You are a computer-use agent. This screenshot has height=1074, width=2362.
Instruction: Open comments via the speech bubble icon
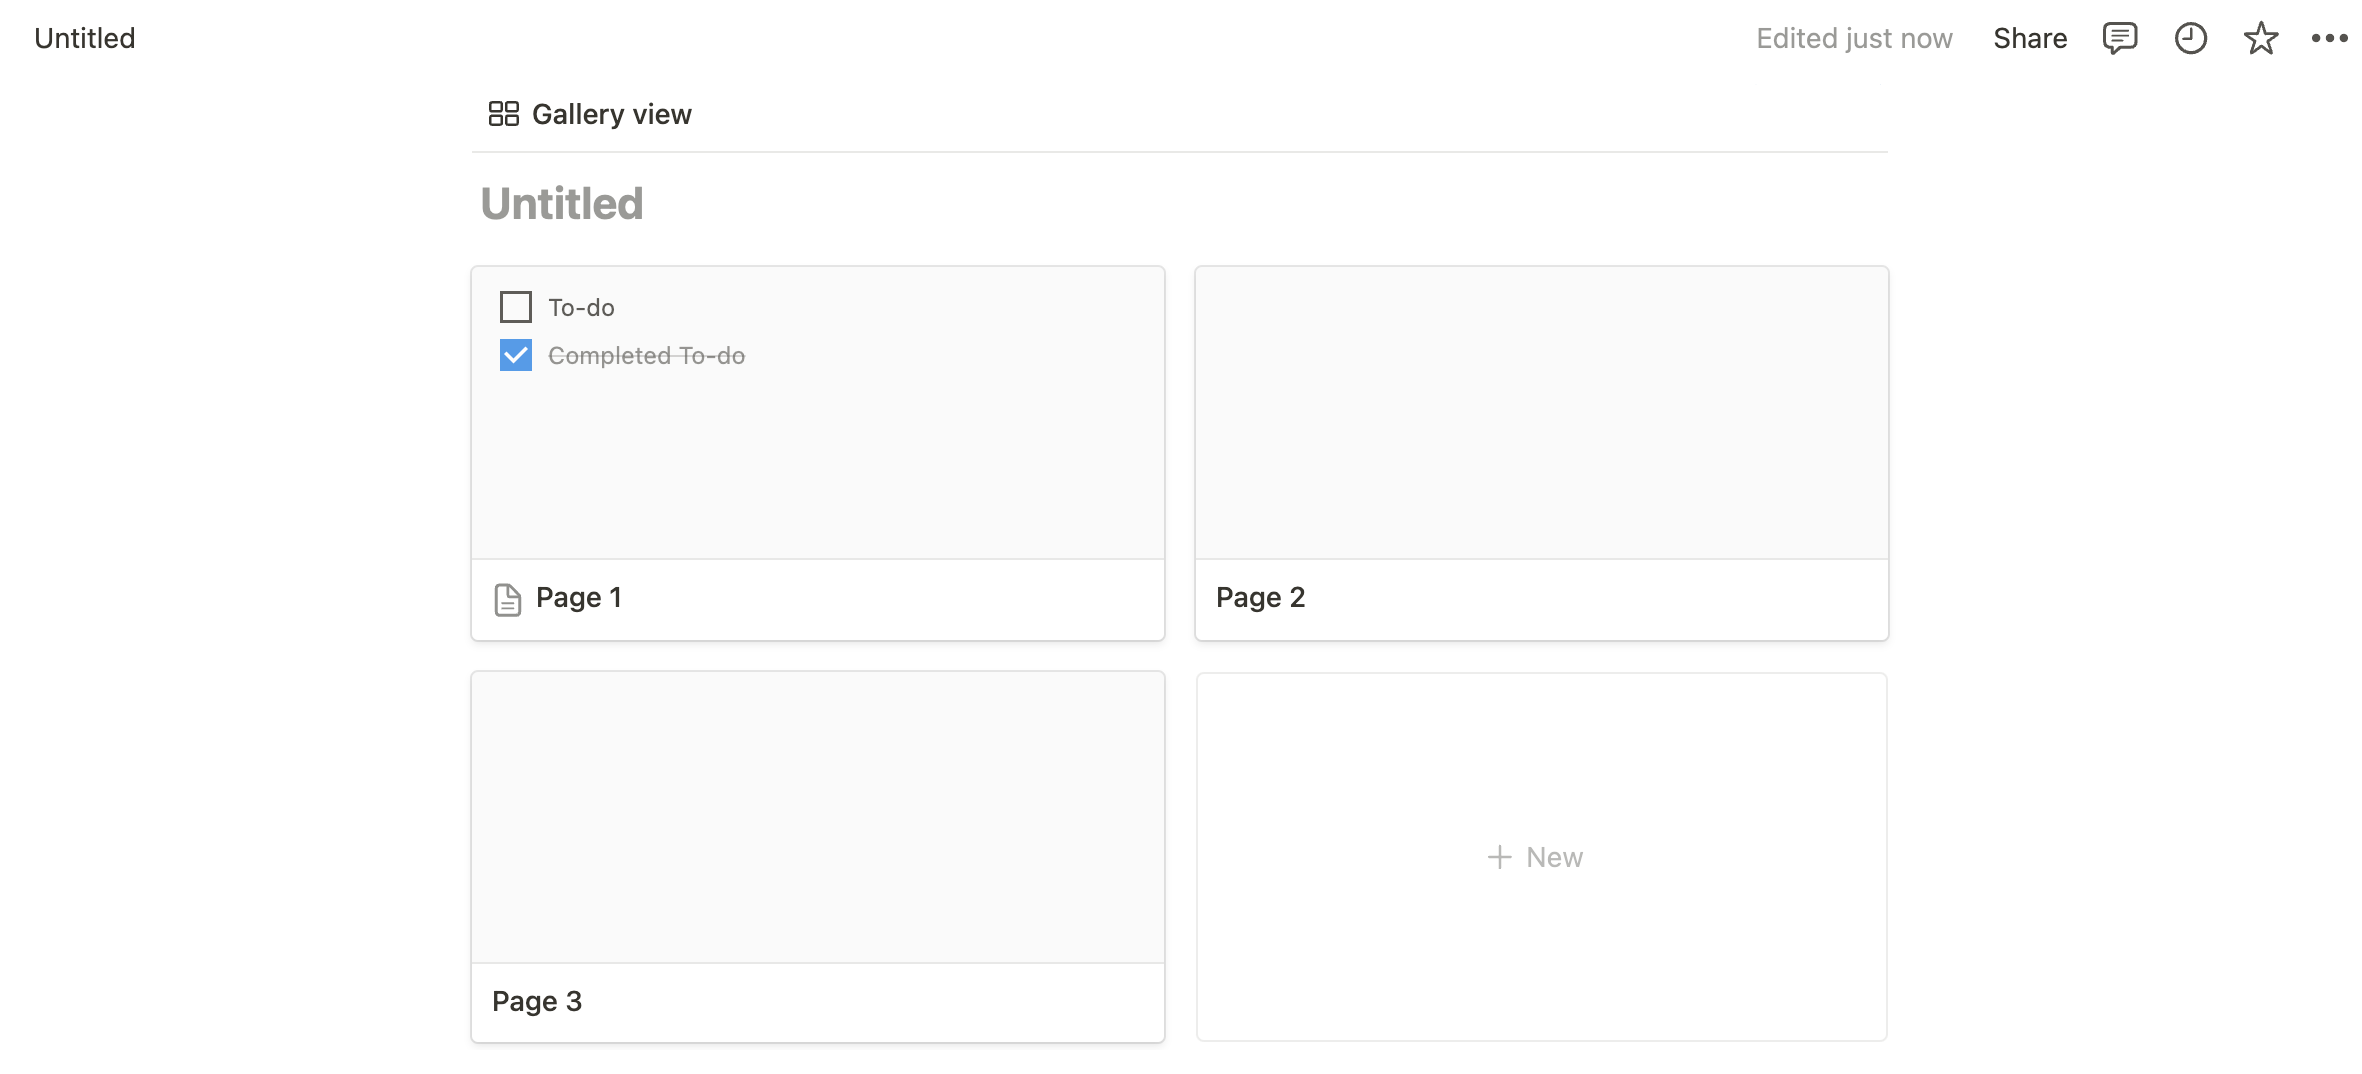coord(2119,38)
